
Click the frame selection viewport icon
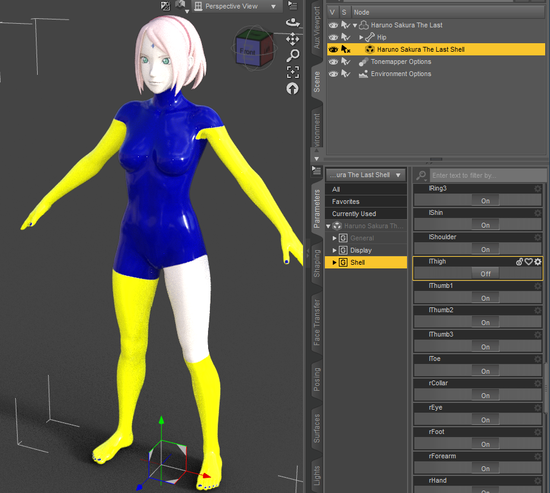293,72
